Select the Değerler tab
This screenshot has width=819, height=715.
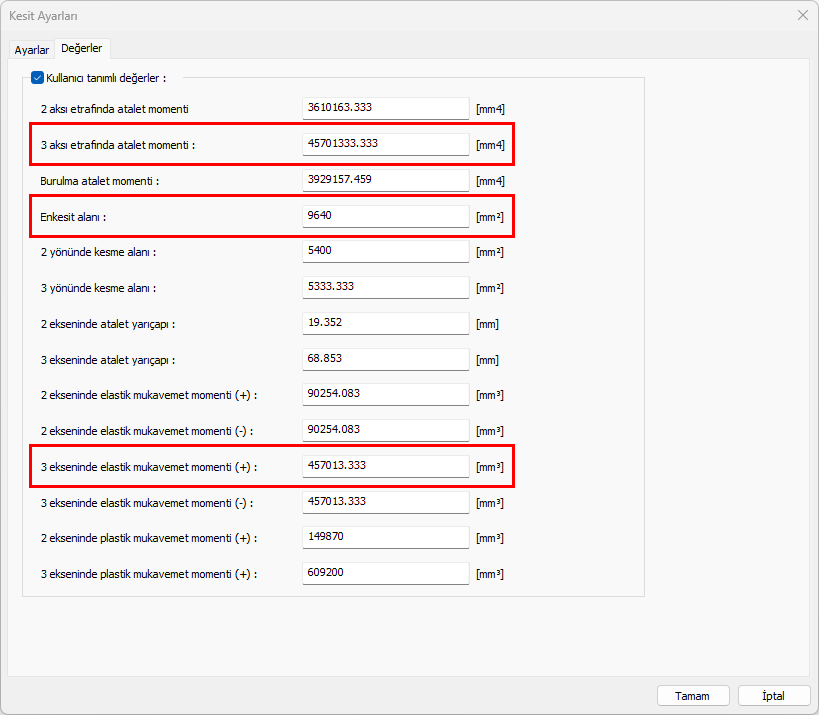[81, 48]
